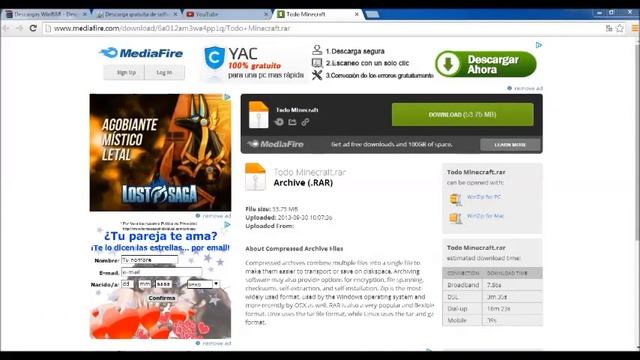Click the Dial-up row in download time table
The image size is (640, 360).
pyautogui.click(x=492, y=309)
